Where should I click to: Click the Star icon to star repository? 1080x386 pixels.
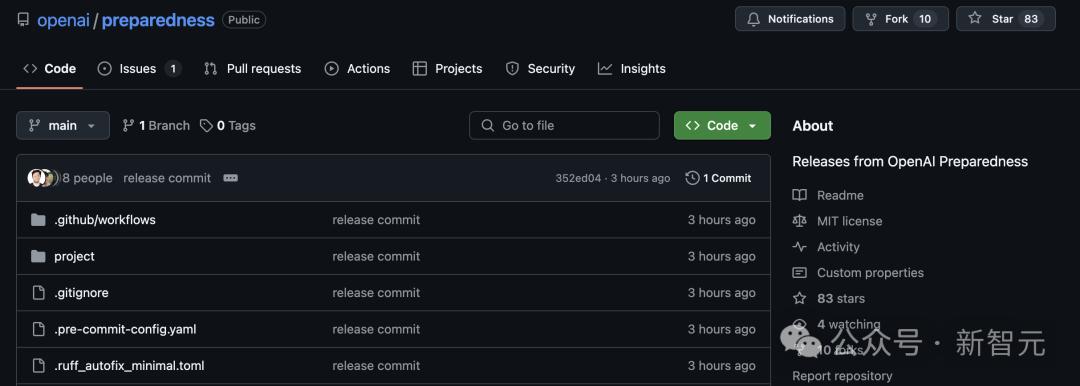[x=975, y=19]
